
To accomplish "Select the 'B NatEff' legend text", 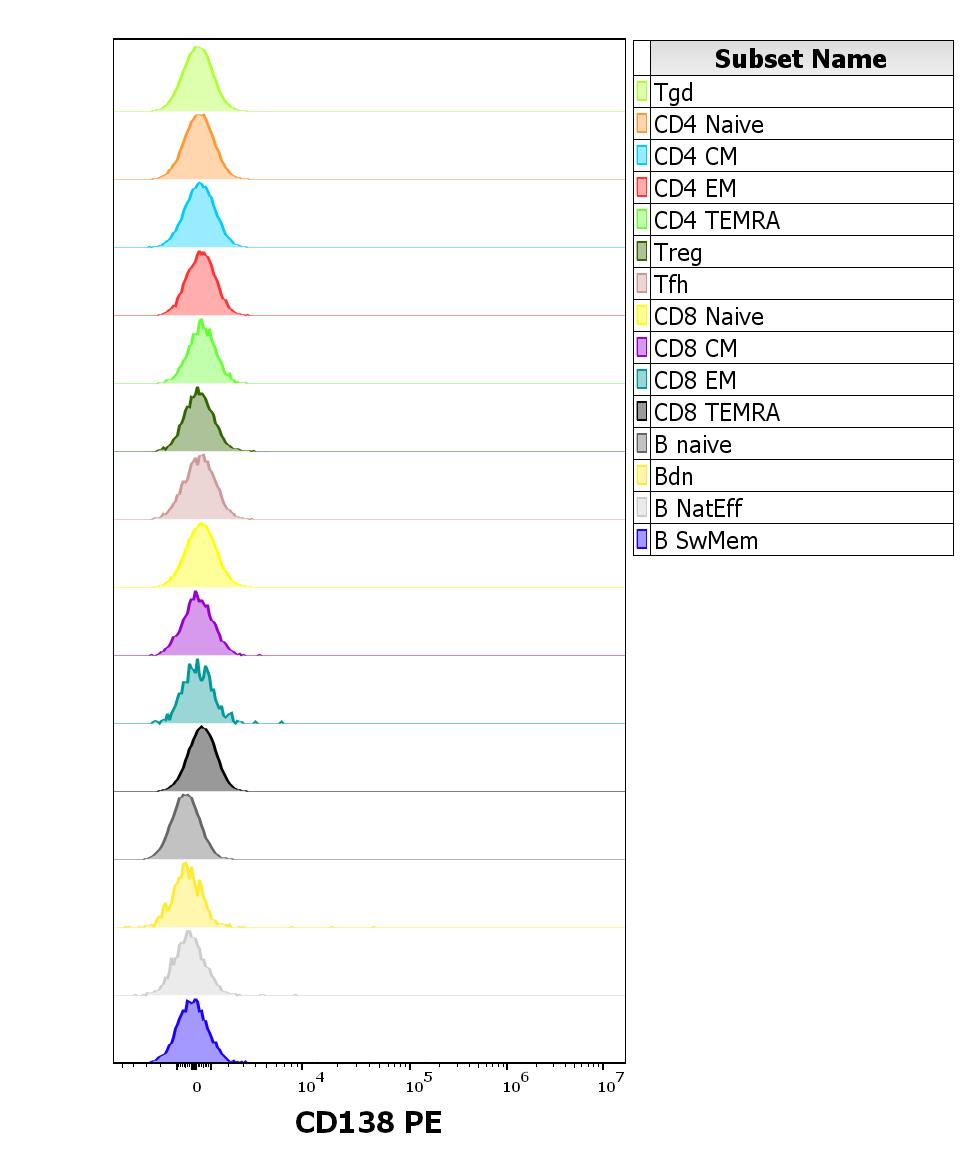I will pyautogui.click(x=698, y=508).
